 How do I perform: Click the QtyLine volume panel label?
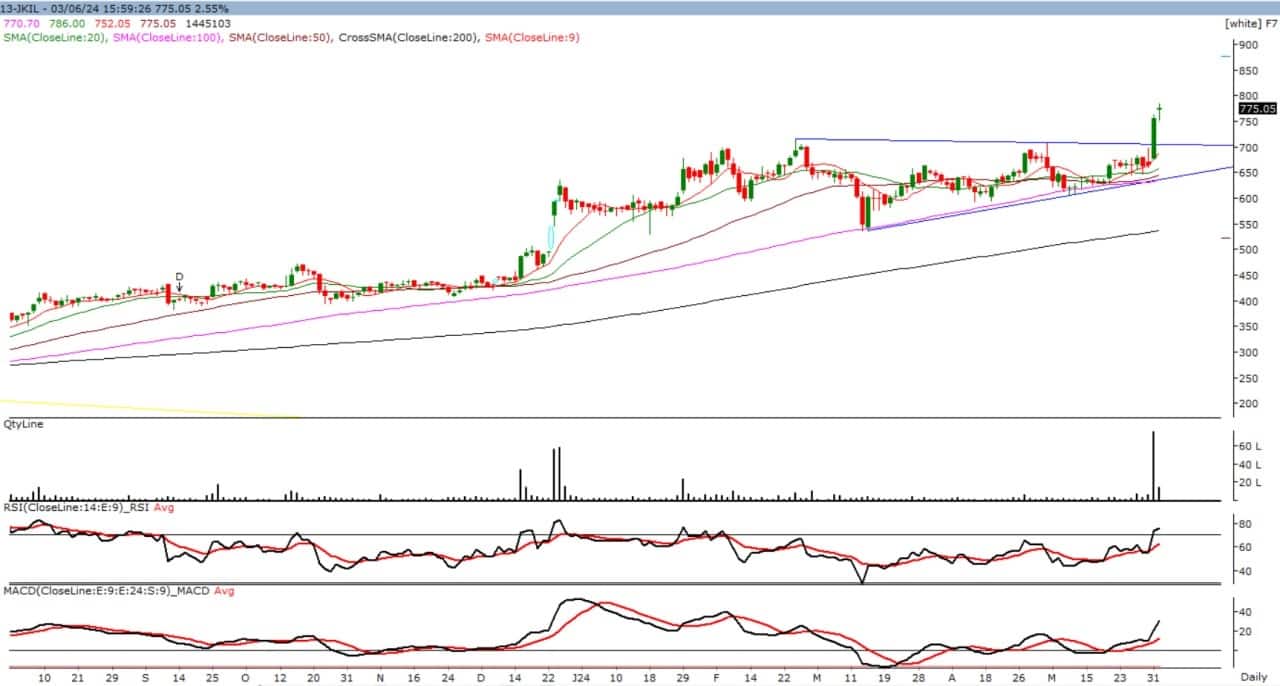pyautogui.click(x=24, y=424)
